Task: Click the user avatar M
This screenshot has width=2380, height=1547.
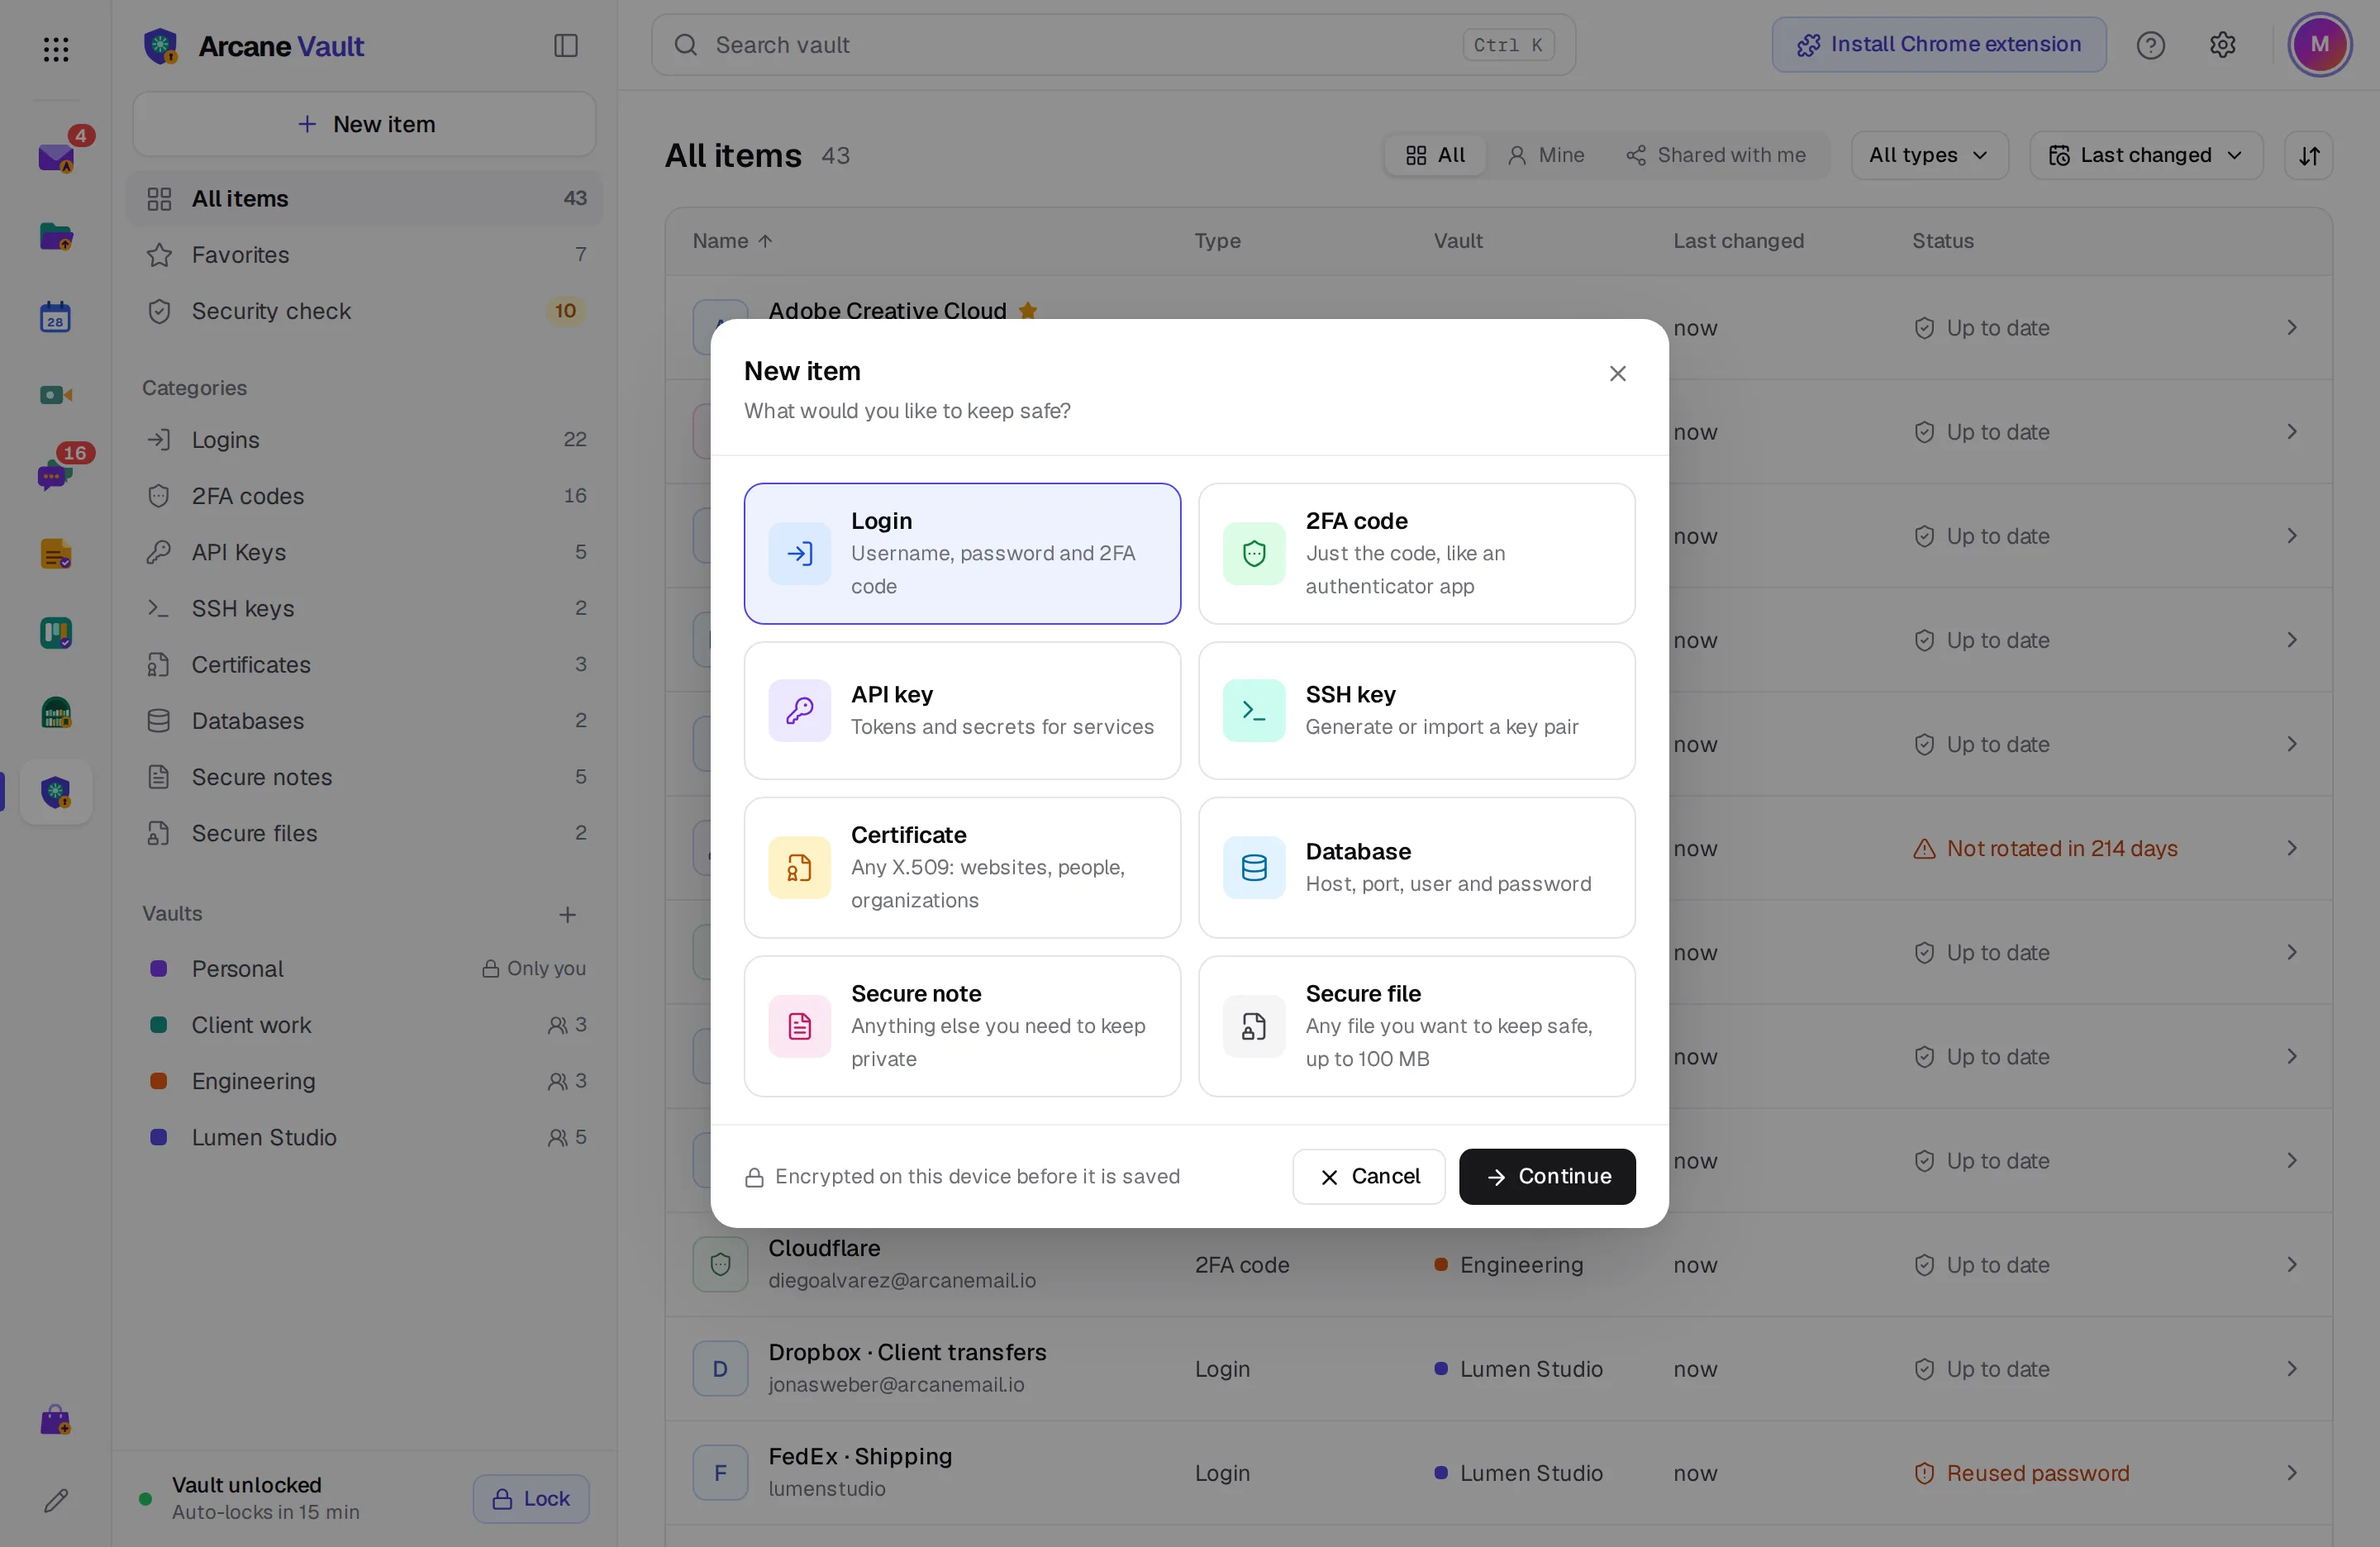Action: tap(2320, 45)
